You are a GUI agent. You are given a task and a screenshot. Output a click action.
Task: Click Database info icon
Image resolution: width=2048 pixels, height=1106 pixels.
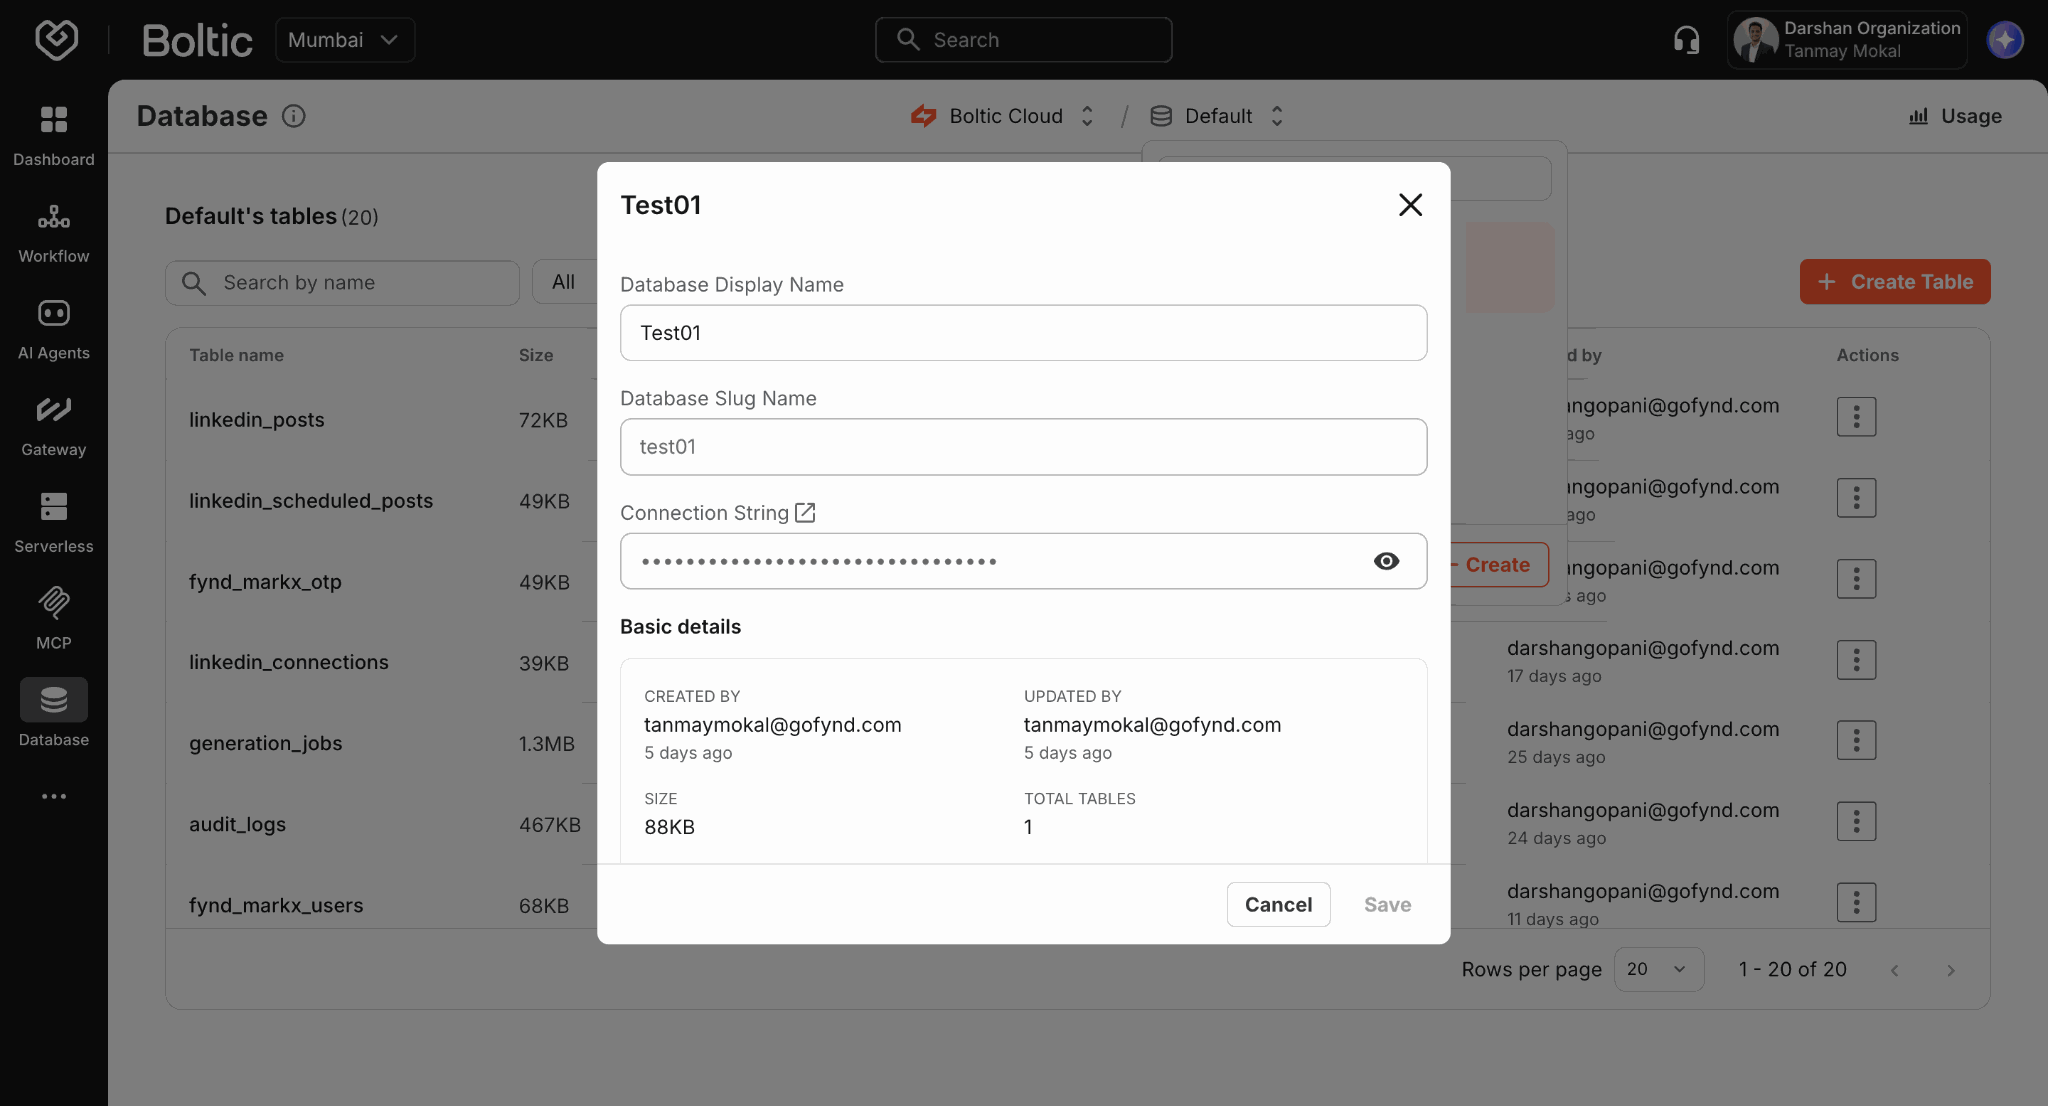(x=293, y=116)
